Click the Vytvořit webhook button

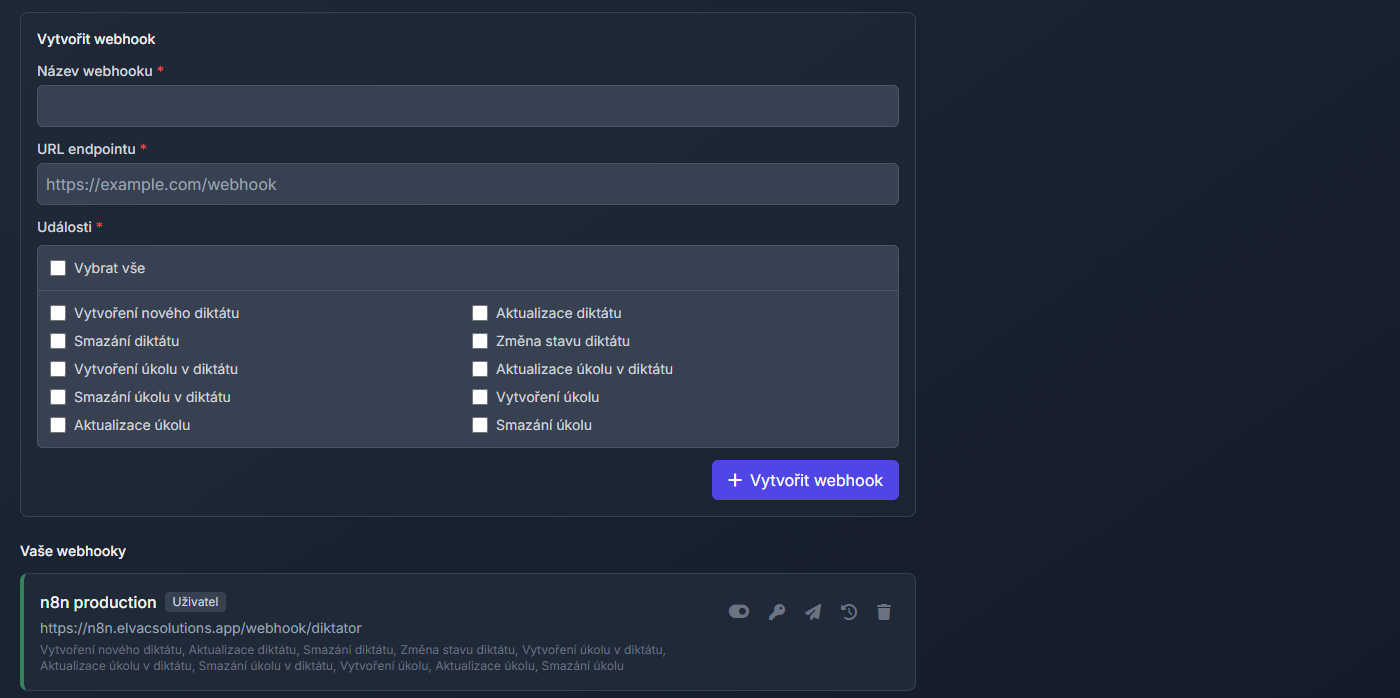tap(805, 480)
